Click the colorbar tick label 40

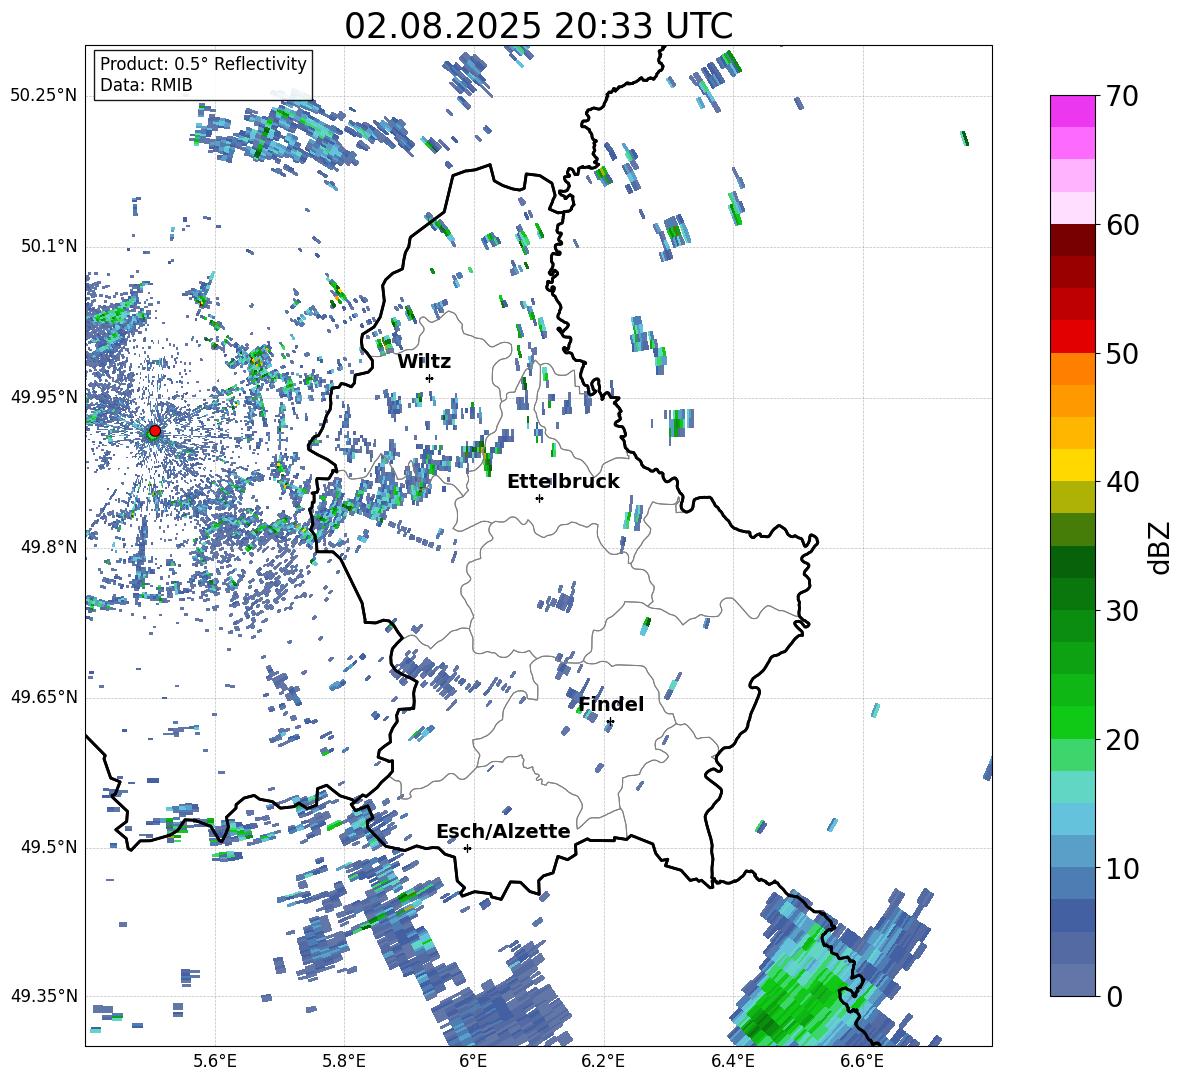[1121, 482]
